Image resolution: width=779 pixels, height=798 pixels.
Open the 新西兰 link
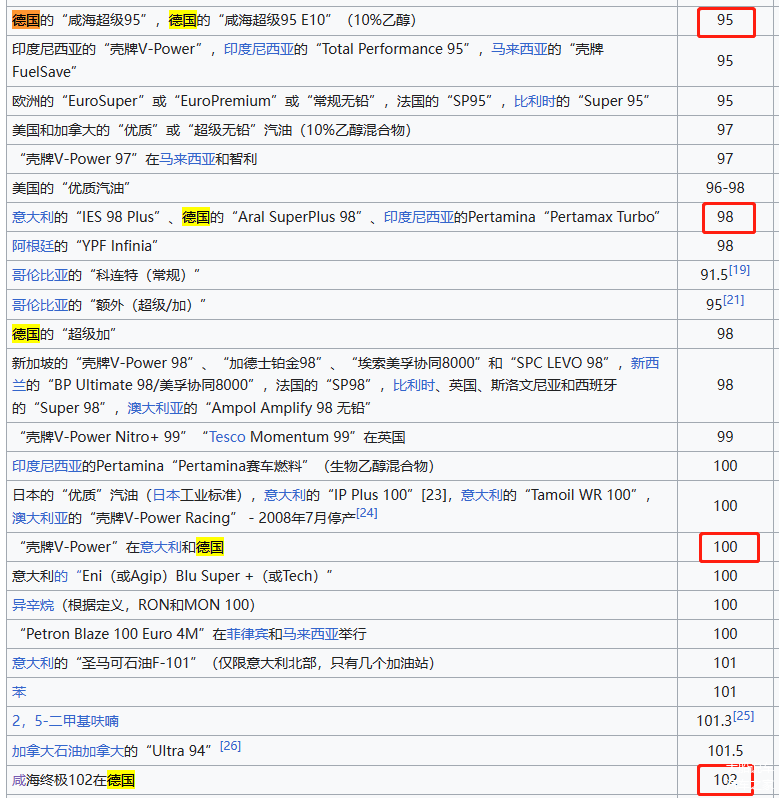(644, 363)
